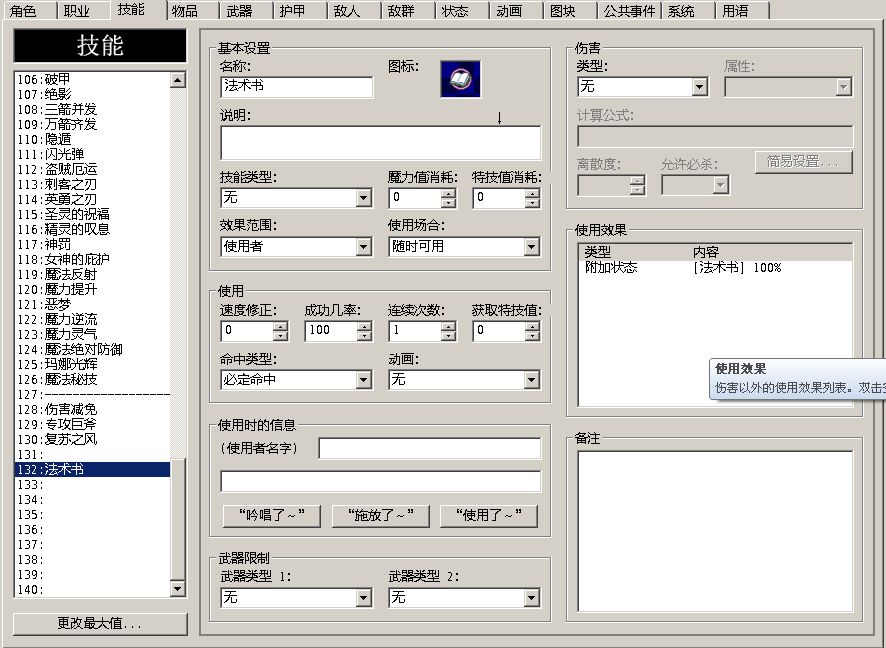Increase 速度修正 with up spinner arrow

tap(280, 326)
